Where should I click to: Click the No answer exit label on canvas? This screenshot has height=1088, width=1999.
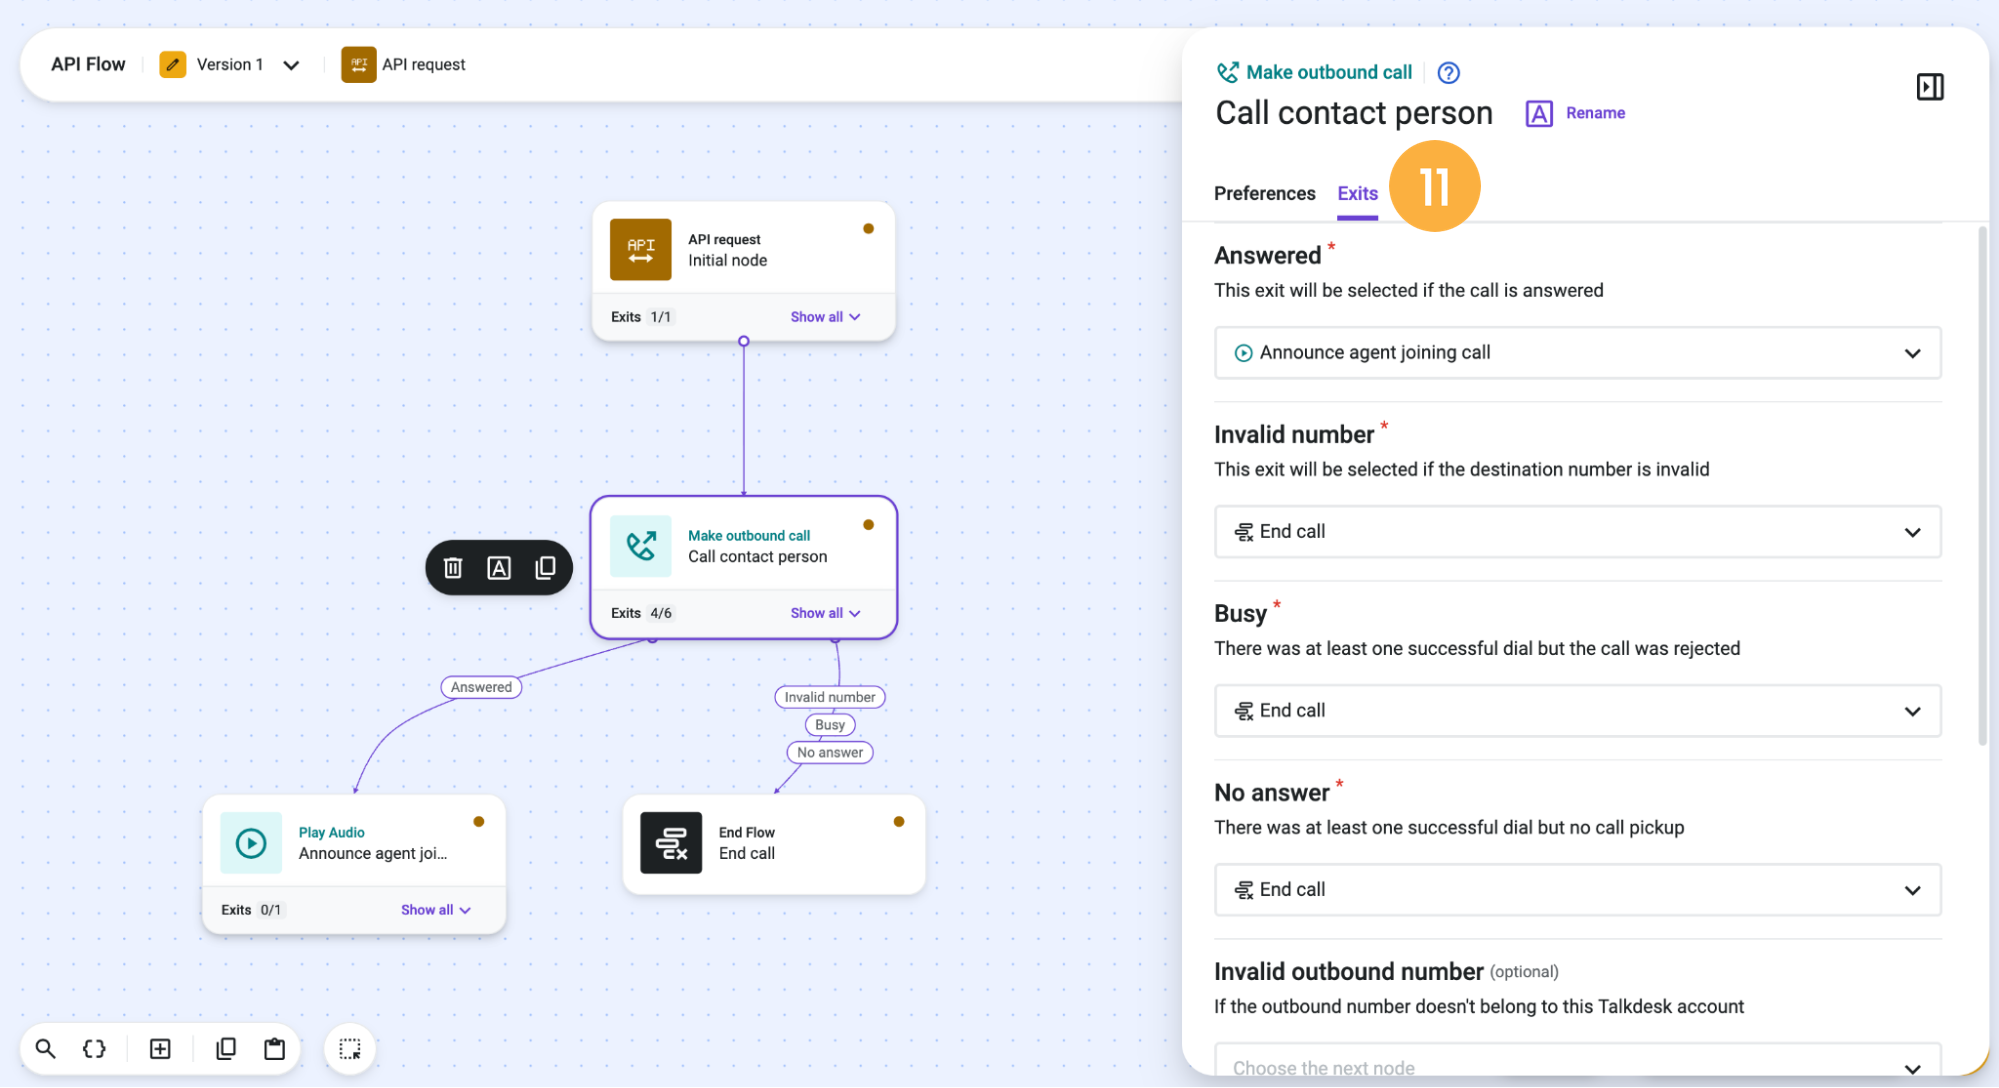click(x=829, y=752)
